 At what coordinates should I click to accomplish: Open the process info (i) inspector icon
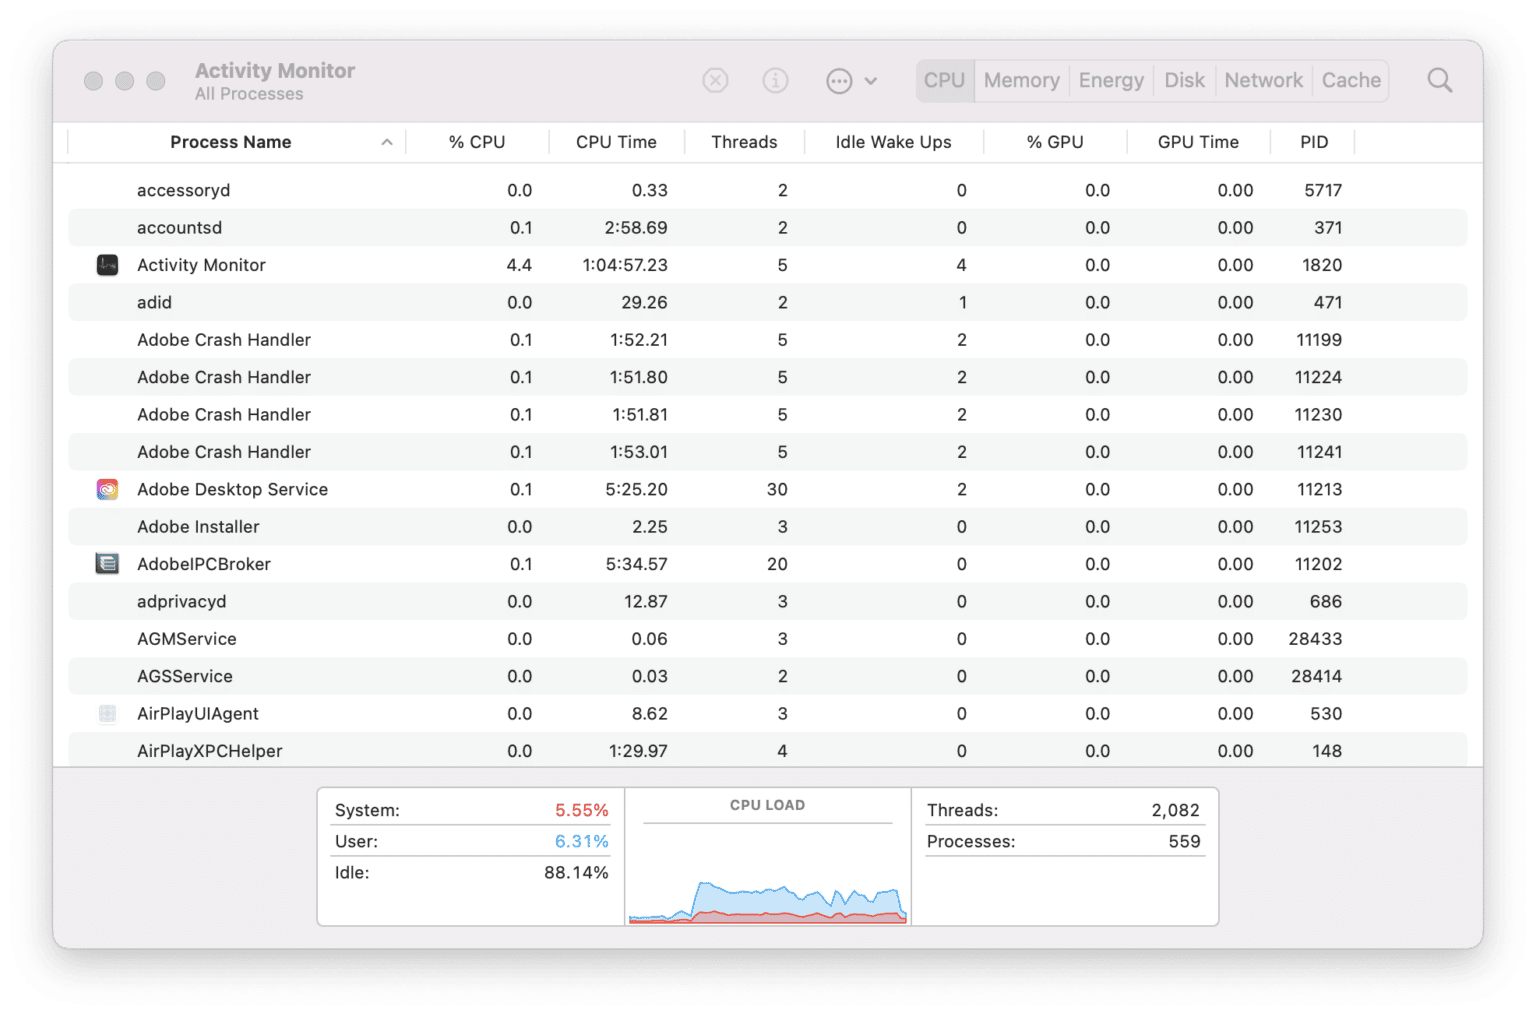click(x=775, y=80)
